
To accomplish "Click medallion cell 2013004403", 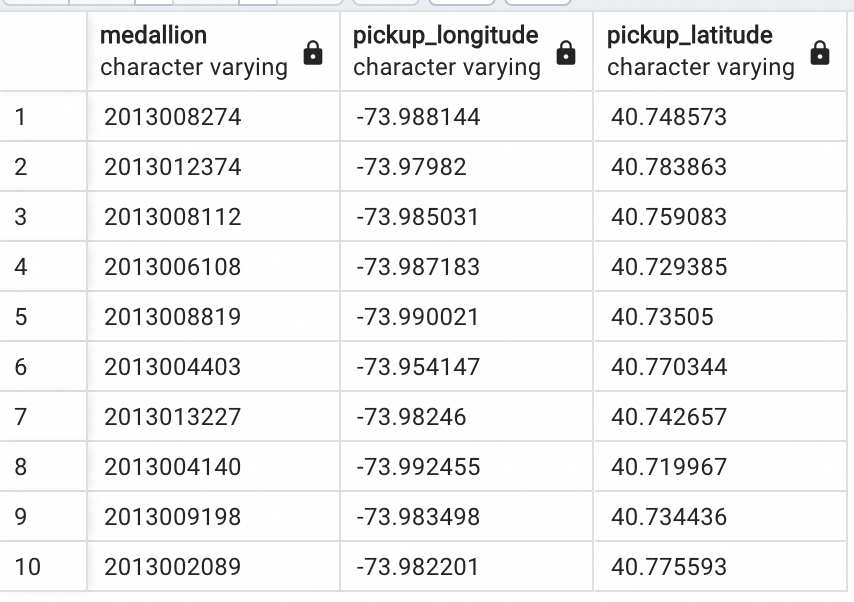I will click(x=173, y=367).
